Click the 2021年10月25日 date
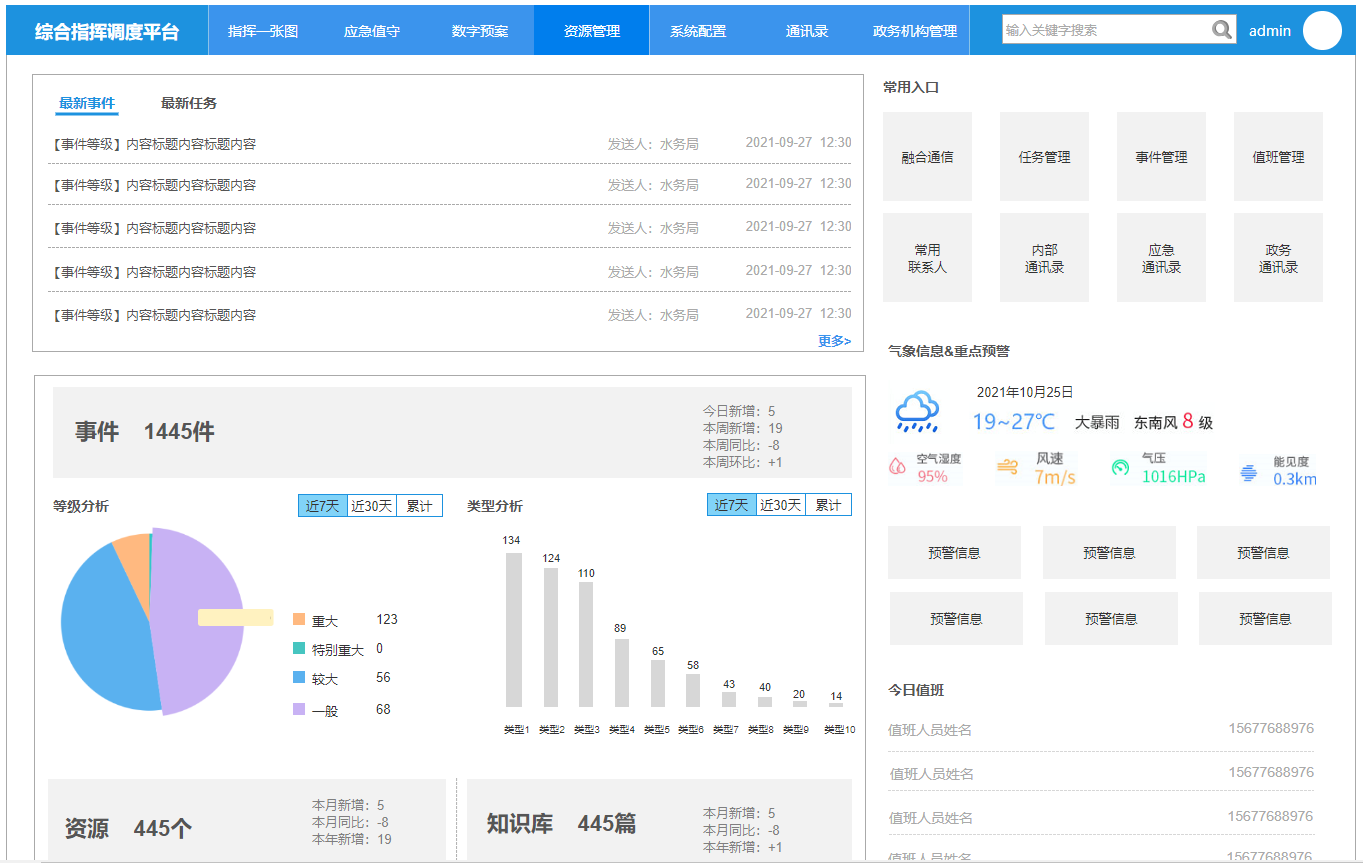The height and width of the screenshot is (863, 1363). point(1025,392)
